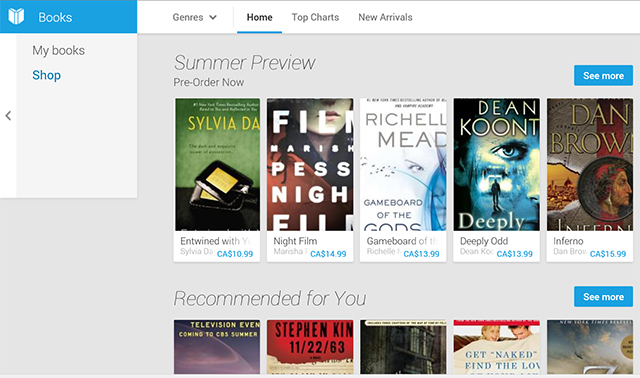Click the Deeply Odd CA$13.99 price

[515, 254]
